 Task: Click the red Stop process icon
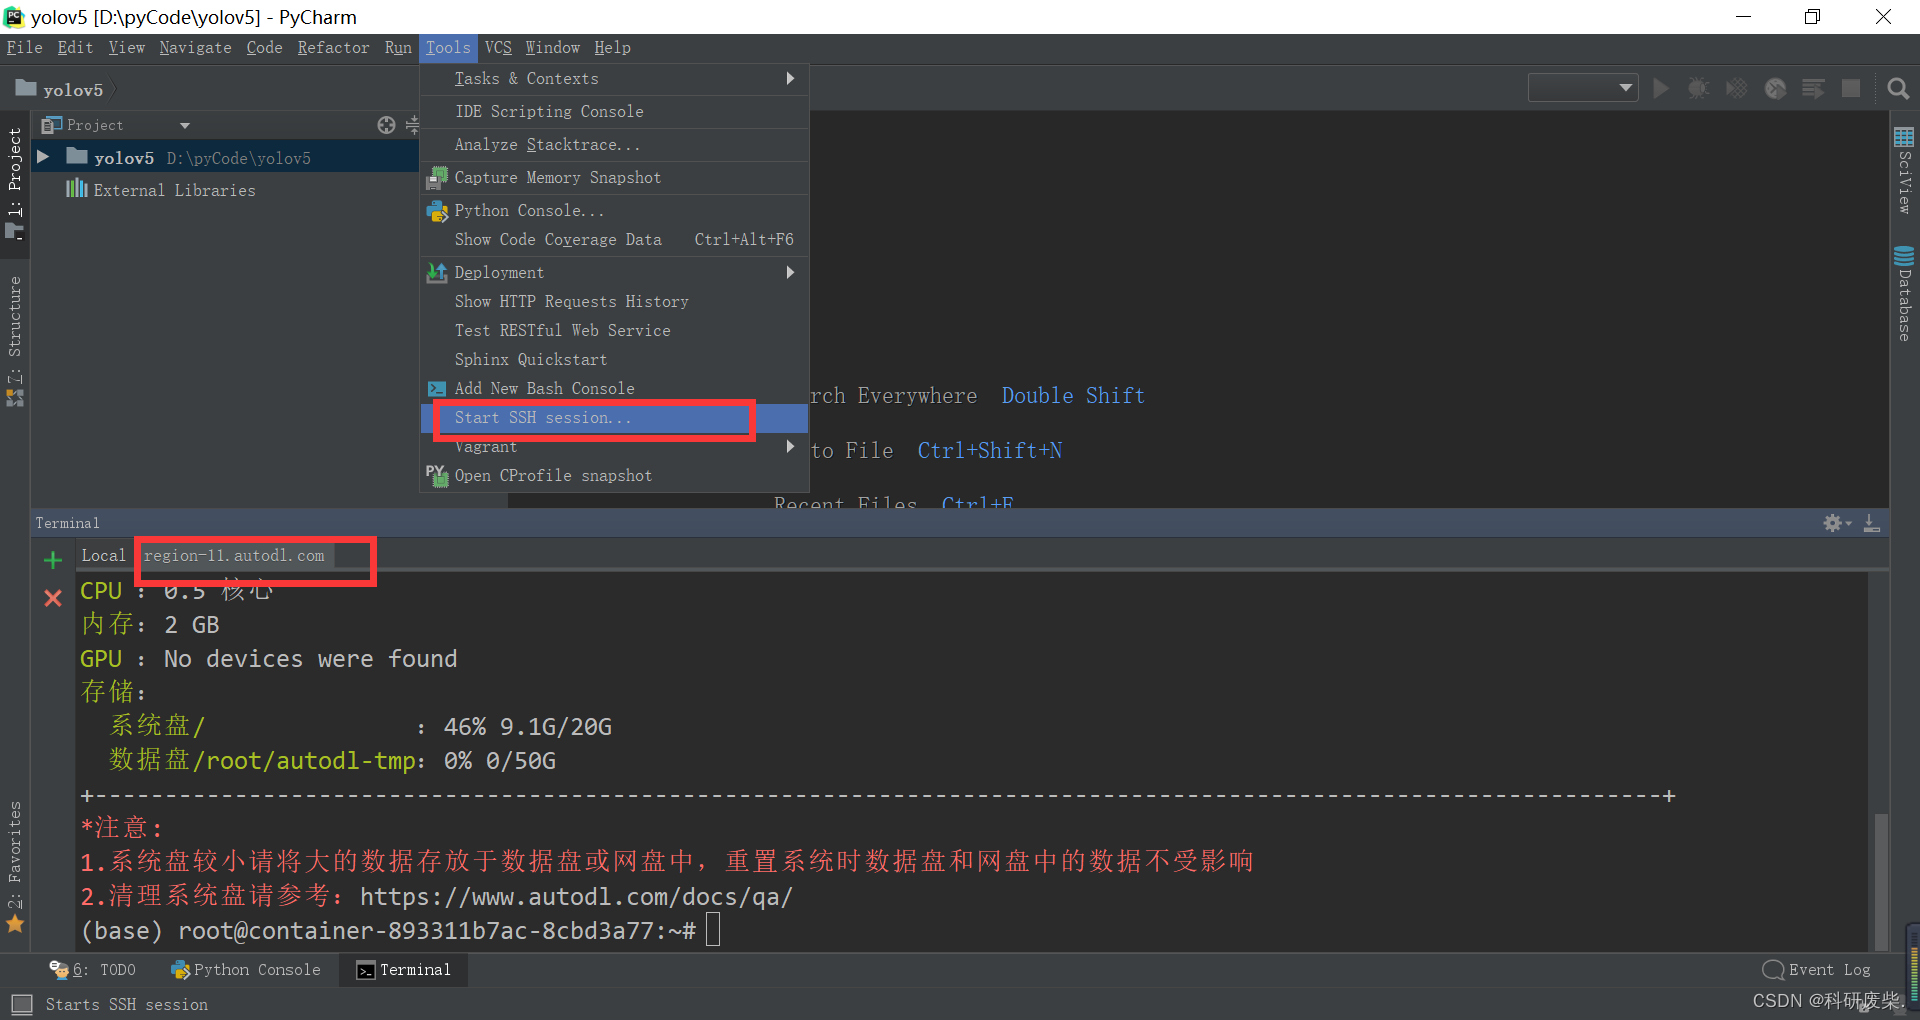[x=1851, y=88]
